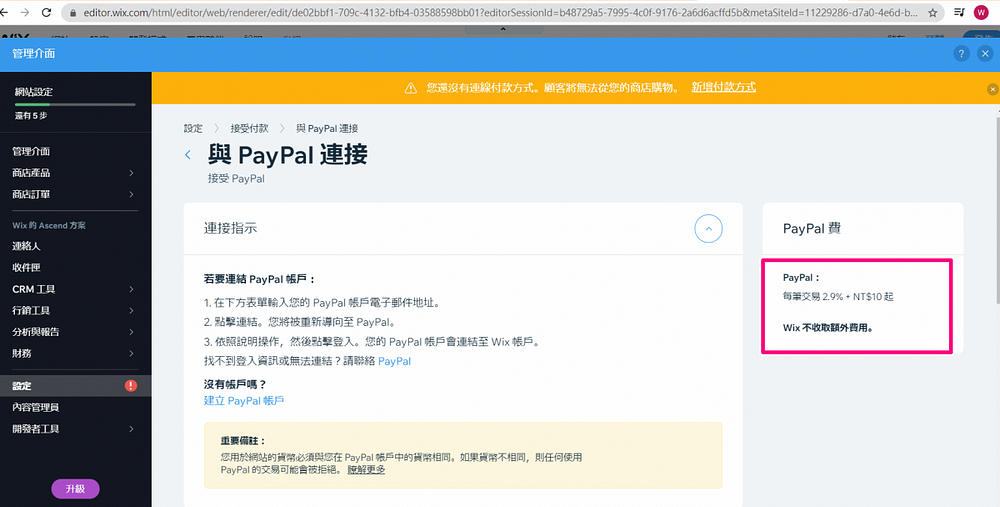Viewport: 1000px width, 507px height.
Task: Click the red alert badge beside 設定
Action: 131,385
